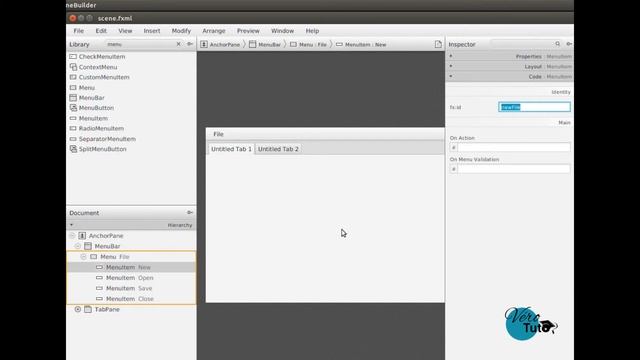The image size is (640, 360).
Task: Click the AnchorPane icon in the Hierarchy
Action: click(82, 236)
